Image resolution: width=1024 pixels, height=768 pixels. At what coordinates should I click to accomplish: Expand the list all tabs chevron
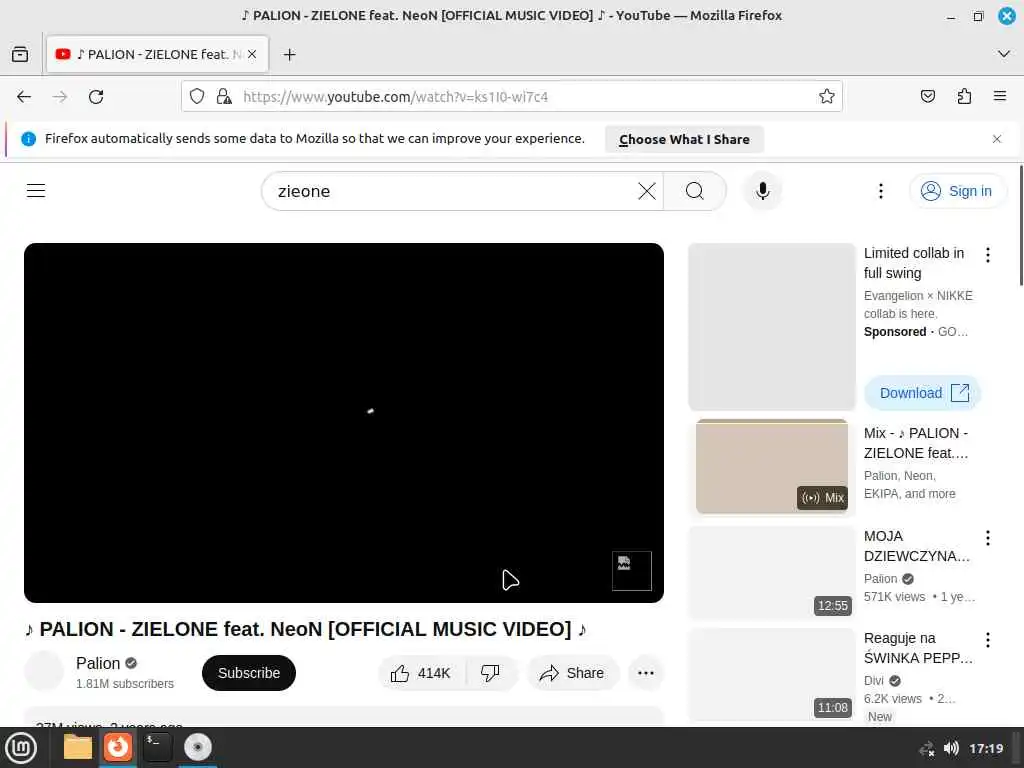(1004, 54)
